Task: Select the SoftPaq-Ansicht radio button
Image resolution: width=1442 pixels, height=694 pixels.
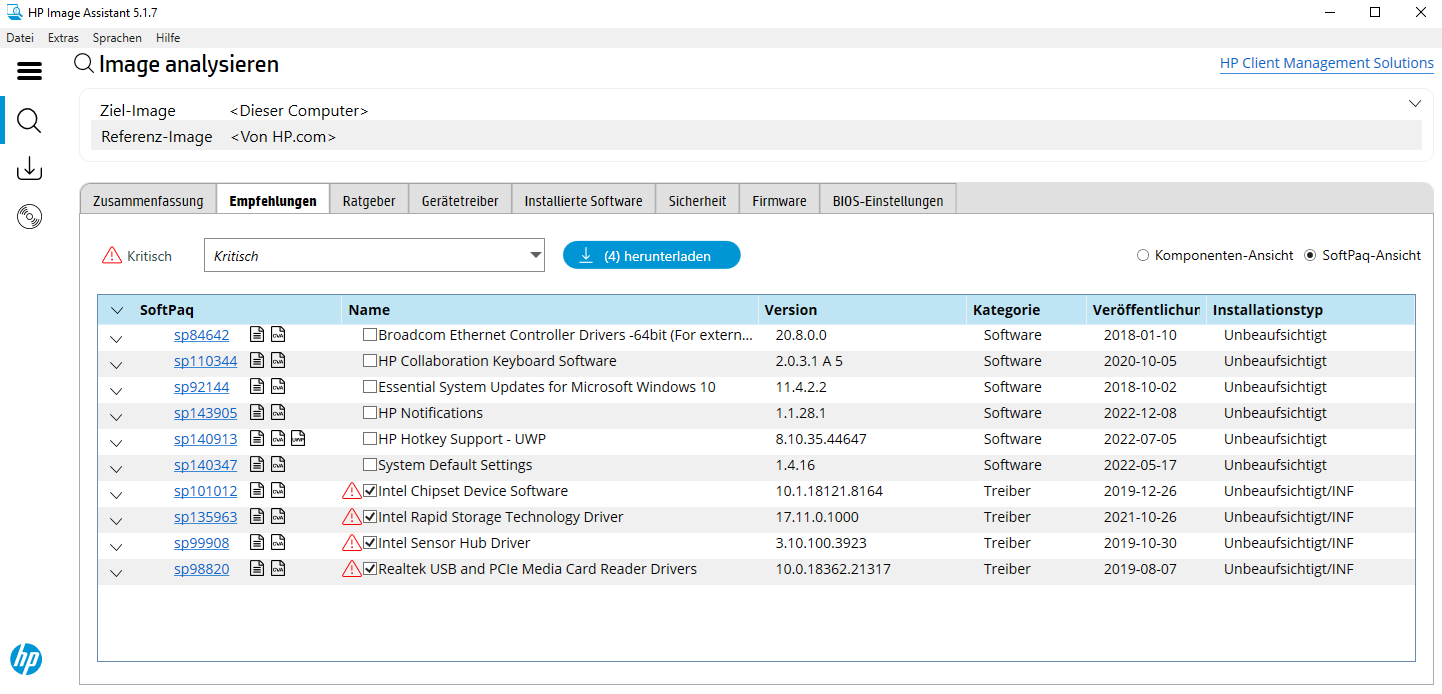Action: (x=1311, y=256)
